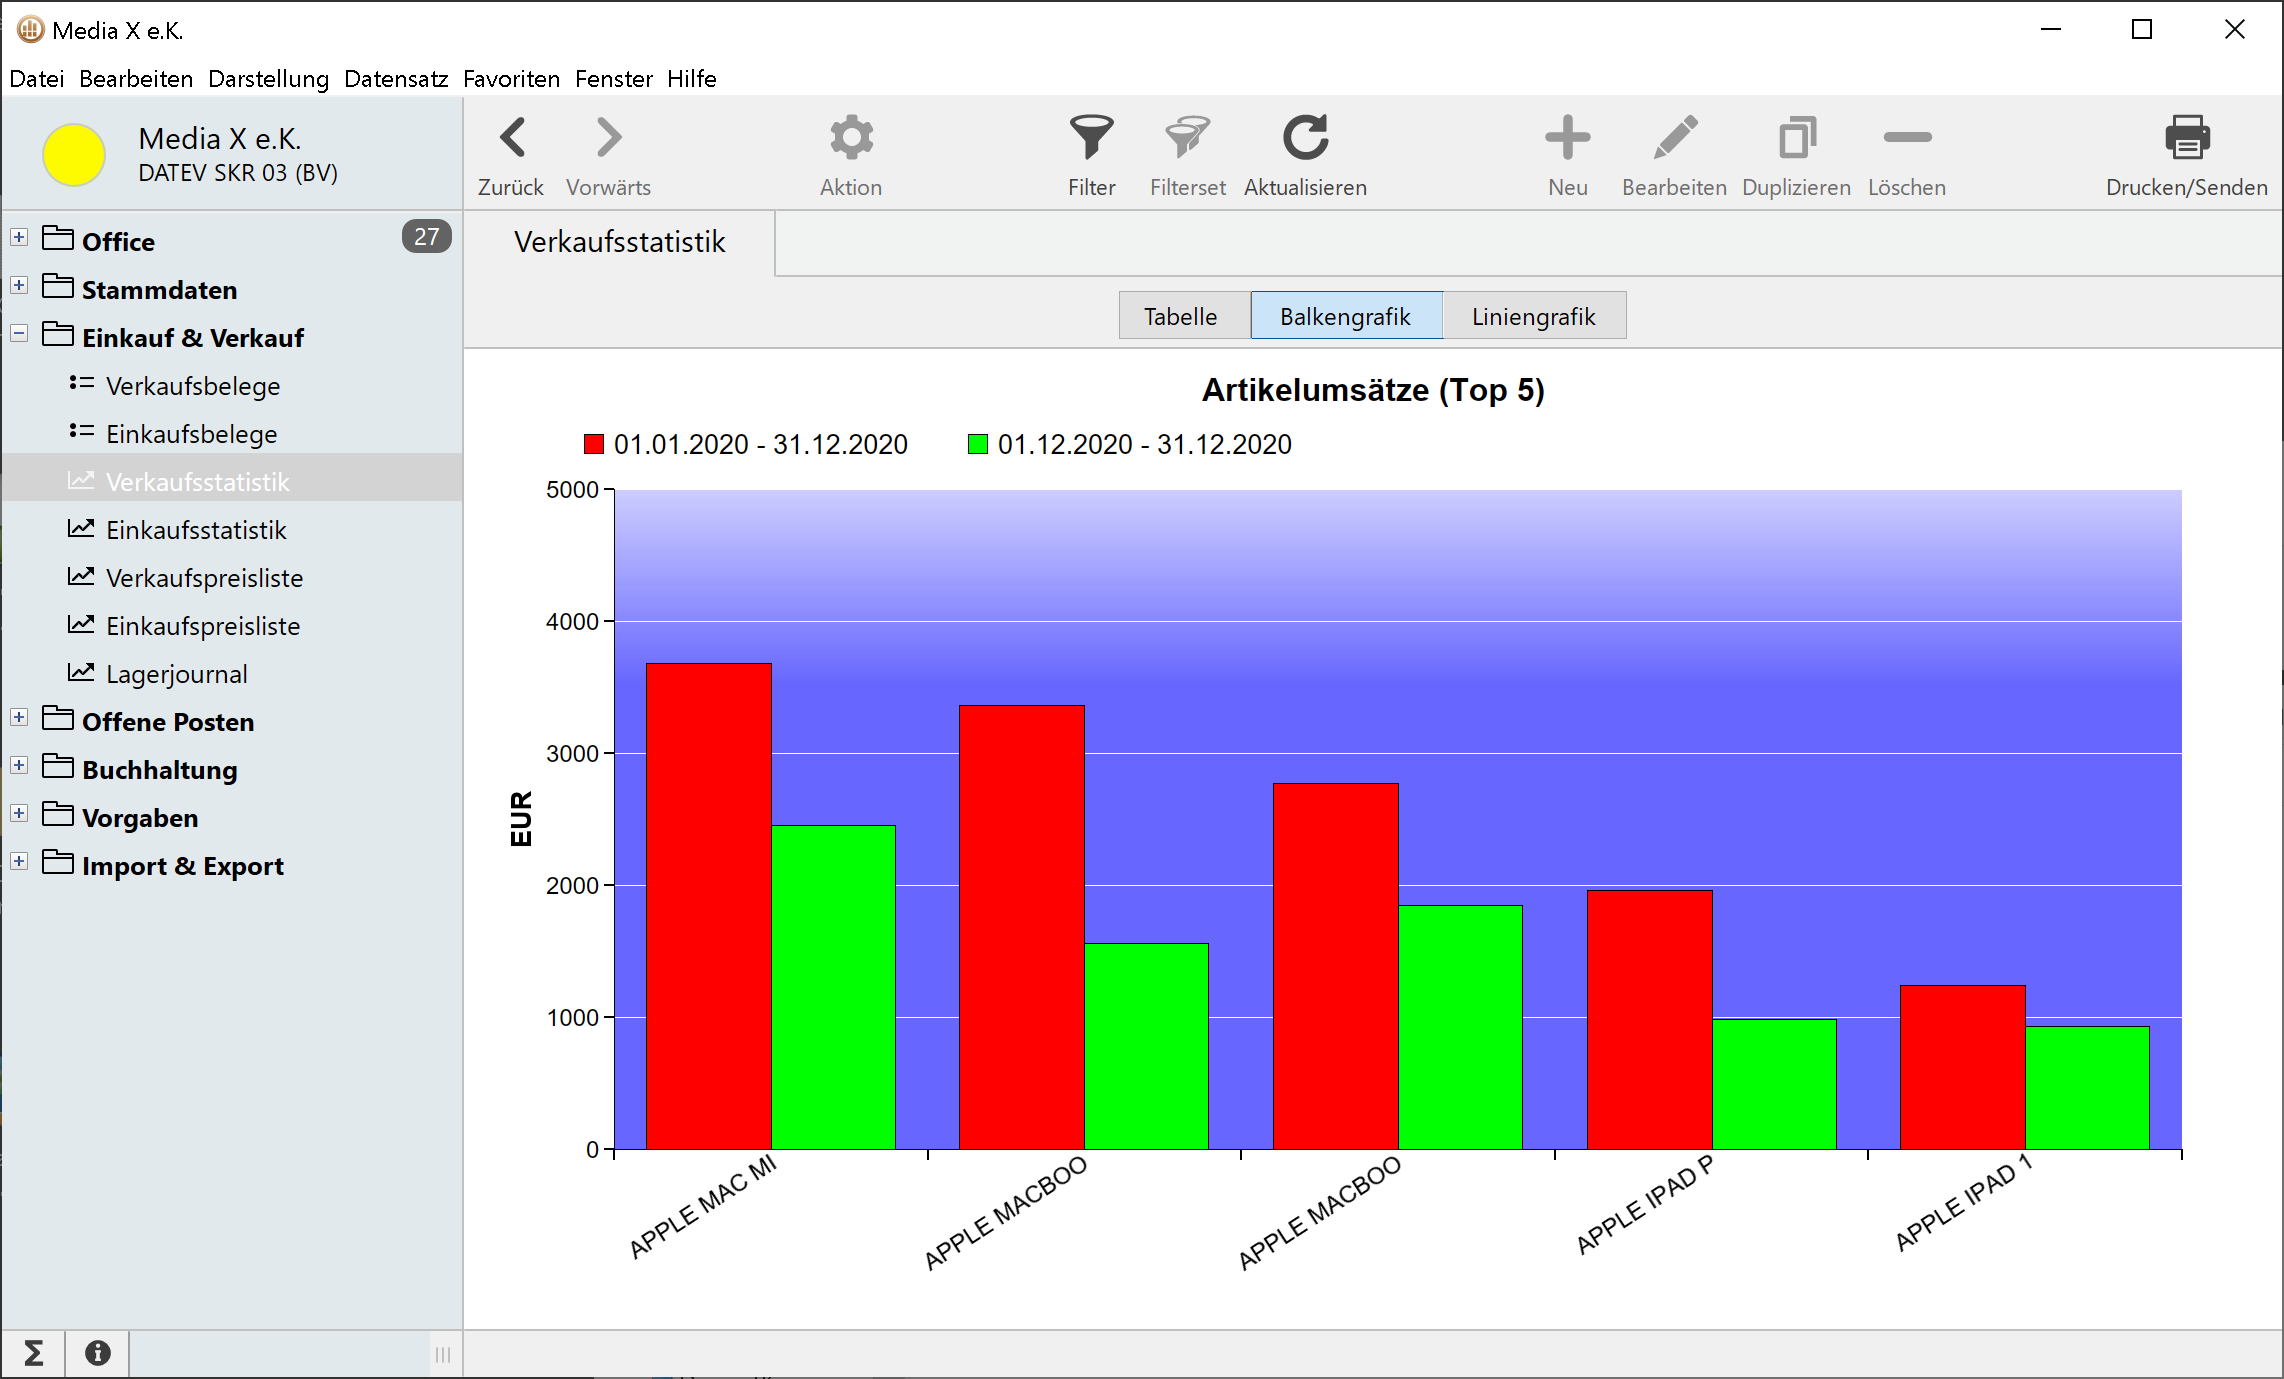Click the Import & Export folder icon
The image size is (2284, 1379).
pyautogui.click(x=58, y=862)
